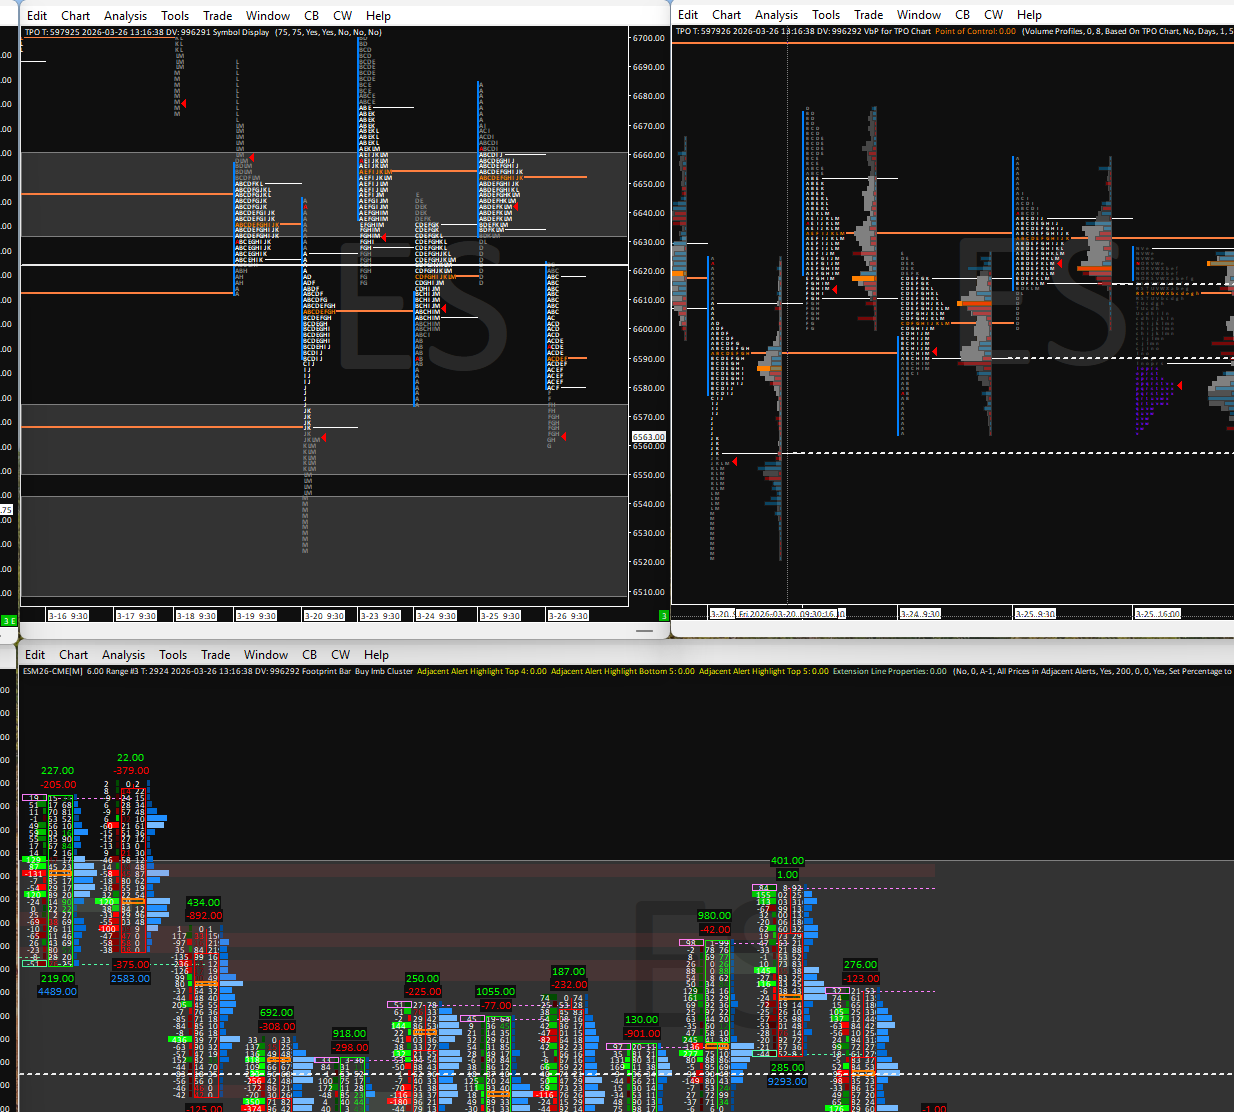Click blue volume value 2583.00
The image size is (1234, 1112).
point(130,979)
